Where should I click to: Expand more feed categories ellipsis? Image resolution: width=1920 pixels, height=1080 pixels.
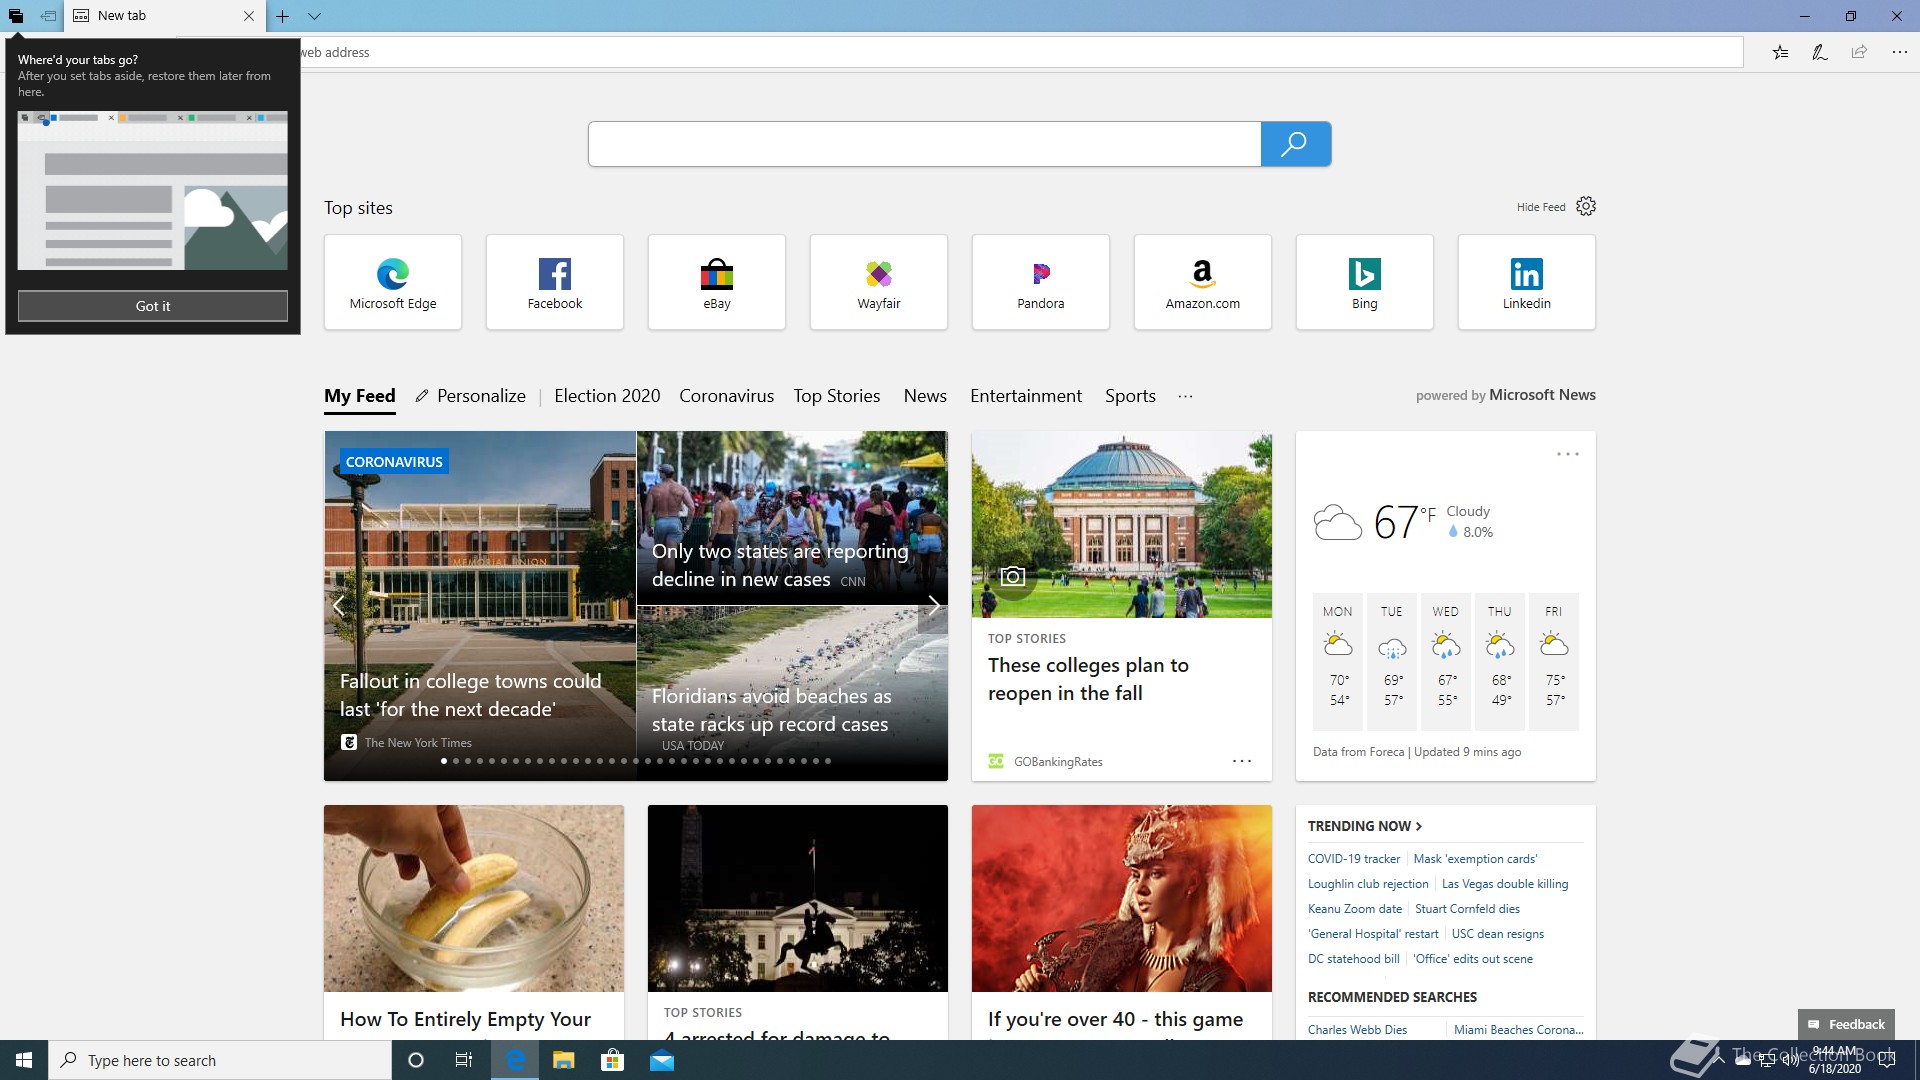pyautogui.click(x=1185, y=396)
